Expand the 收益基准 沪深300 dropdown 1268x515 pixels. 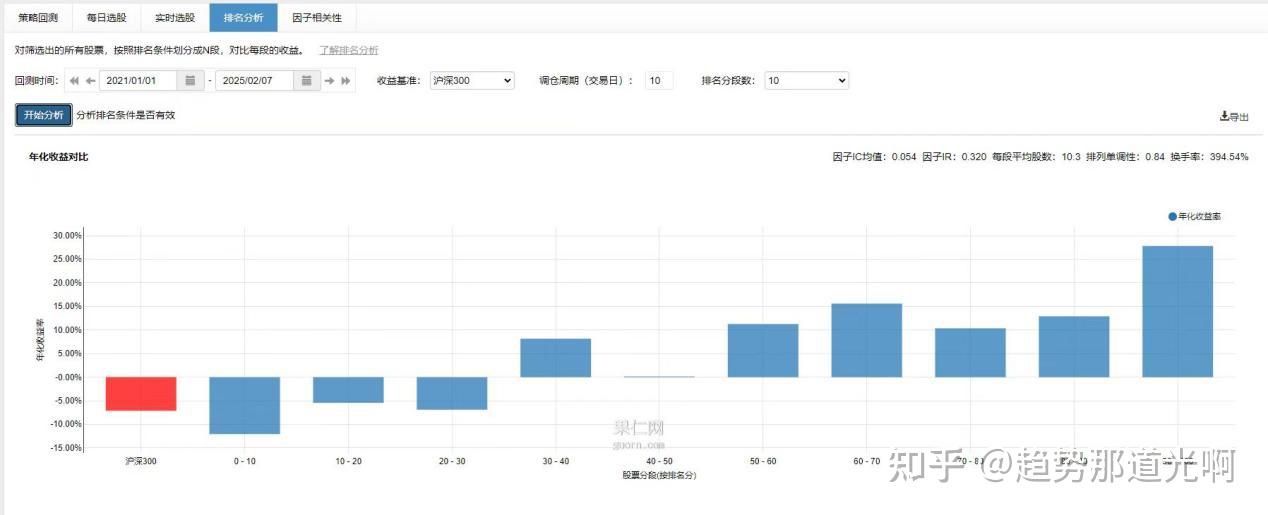472,81
